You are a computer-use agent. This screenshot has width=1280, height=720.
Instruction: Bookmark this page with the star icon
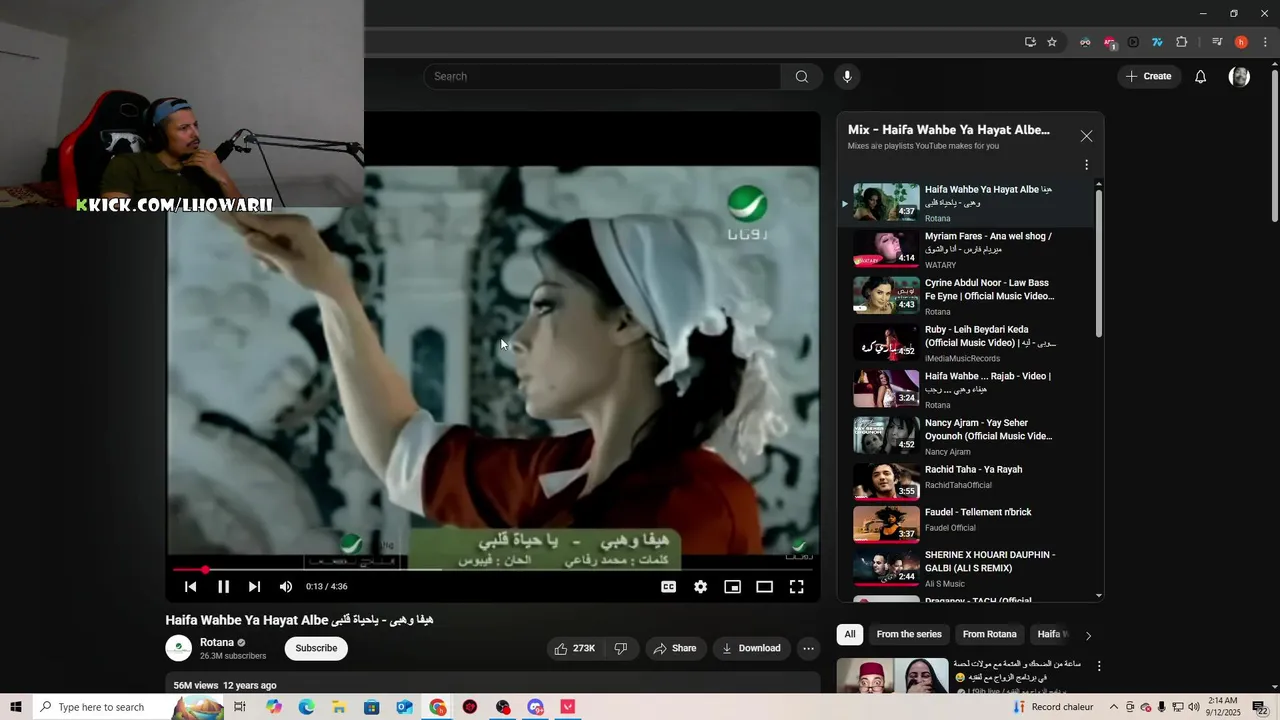[x=1052, y=42]
